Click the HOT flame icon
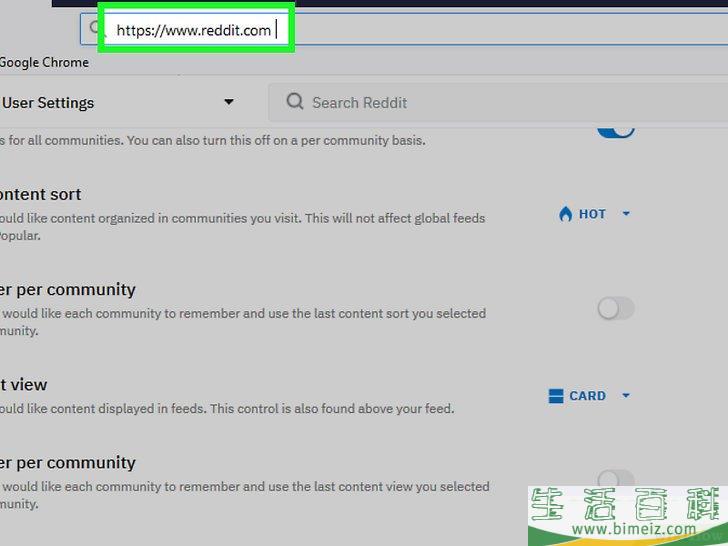 (x=565, y=214)
